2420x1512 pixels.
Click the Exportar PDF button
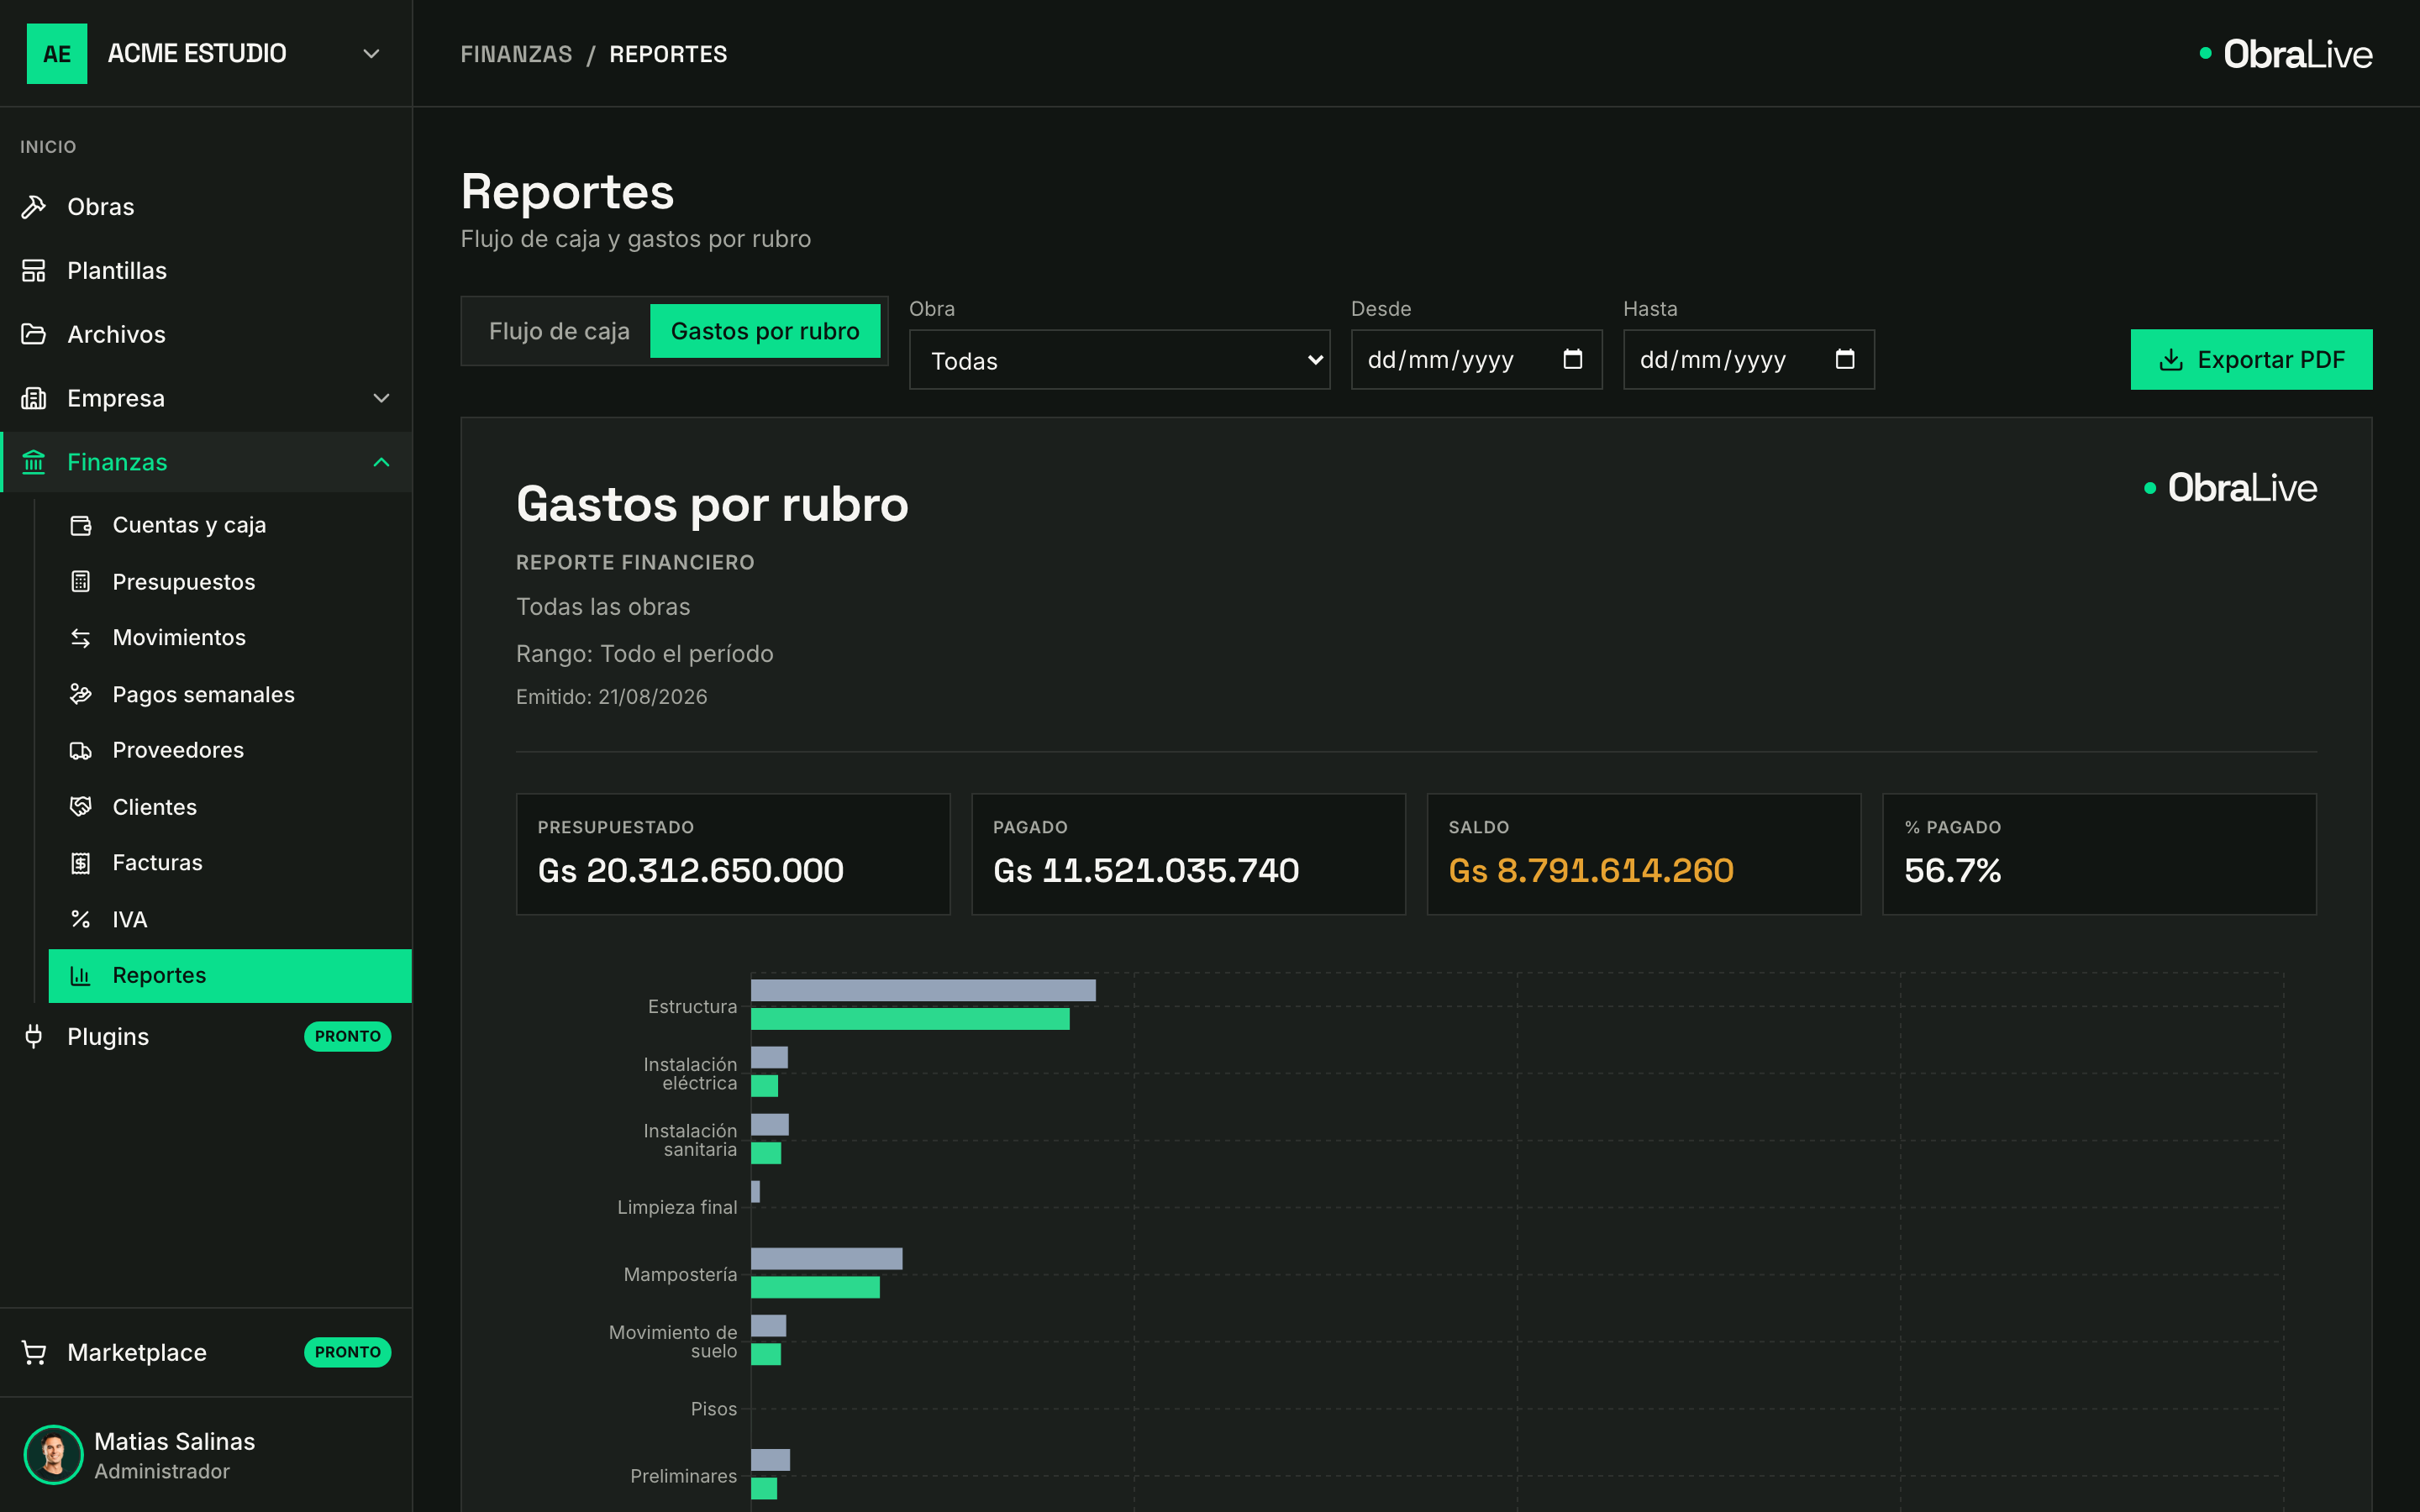[2251, 360]
